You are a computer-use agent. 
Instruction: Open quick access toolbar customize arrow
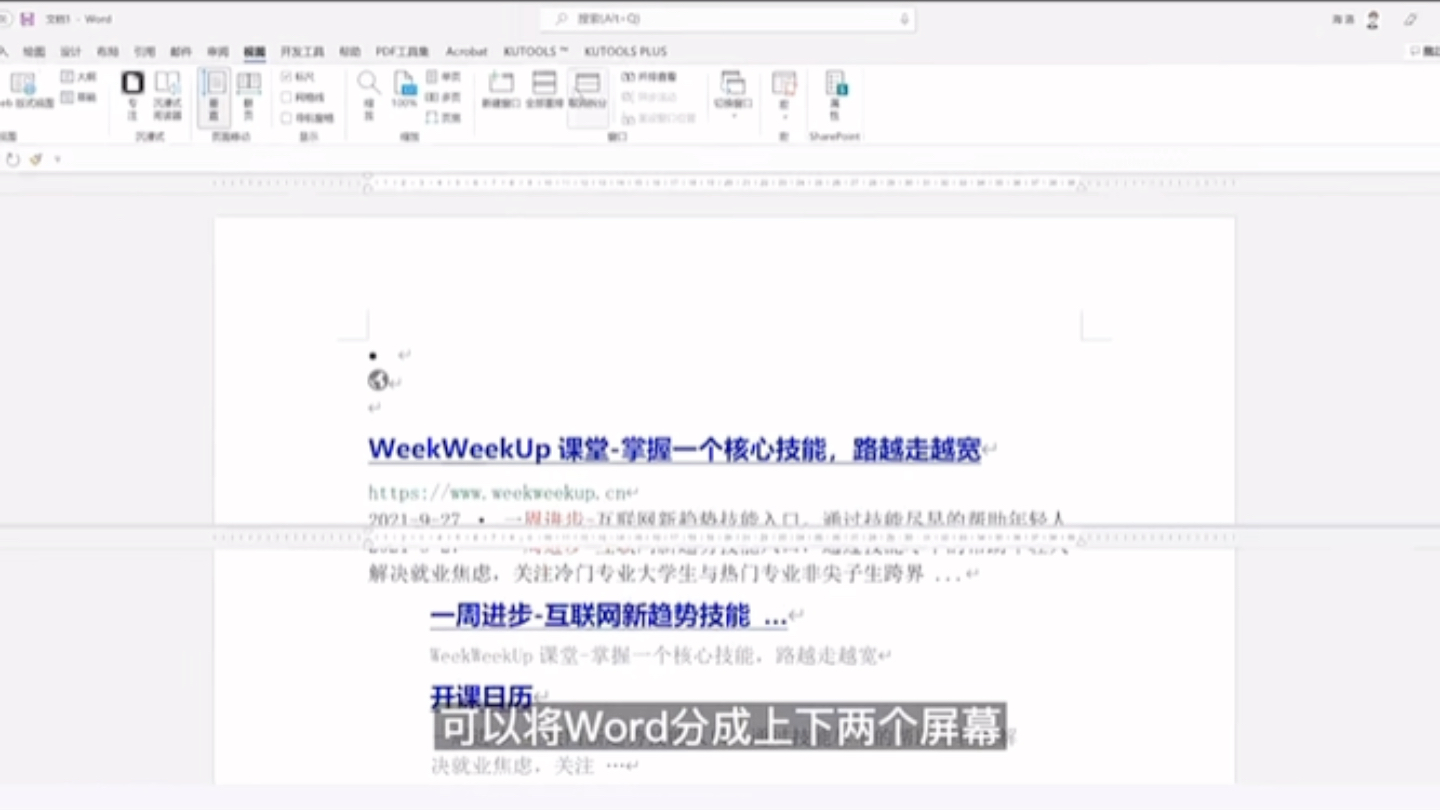57,159
